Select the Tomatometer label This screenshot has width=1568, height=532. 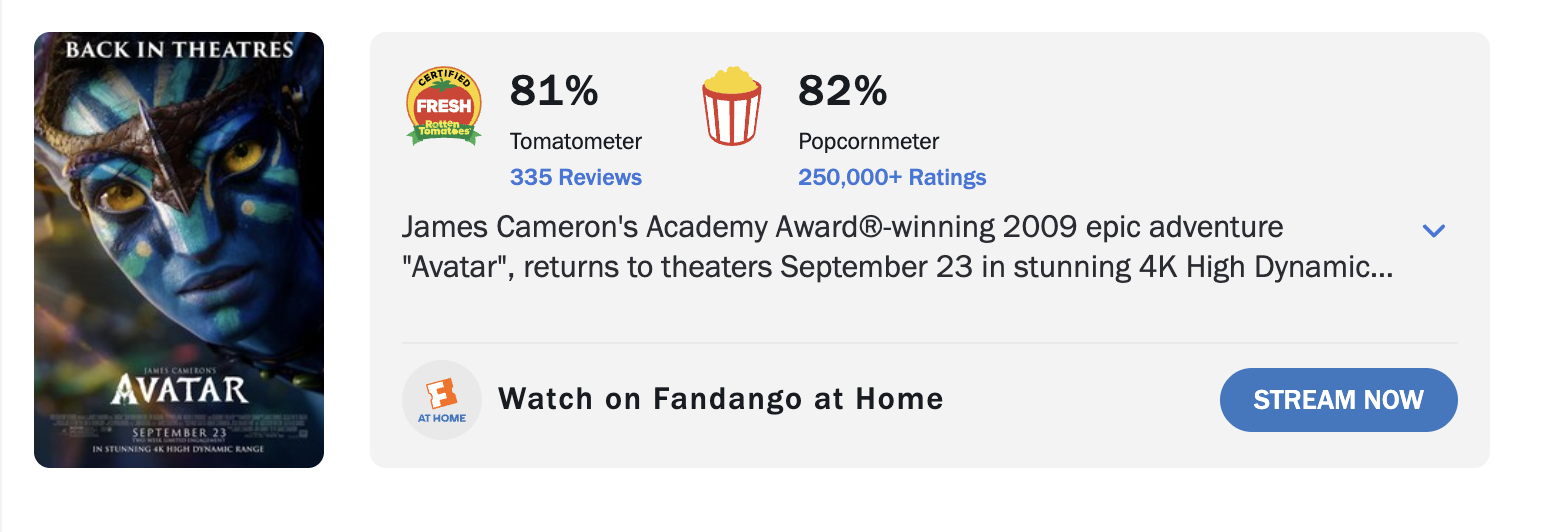(x=576, y=141)
